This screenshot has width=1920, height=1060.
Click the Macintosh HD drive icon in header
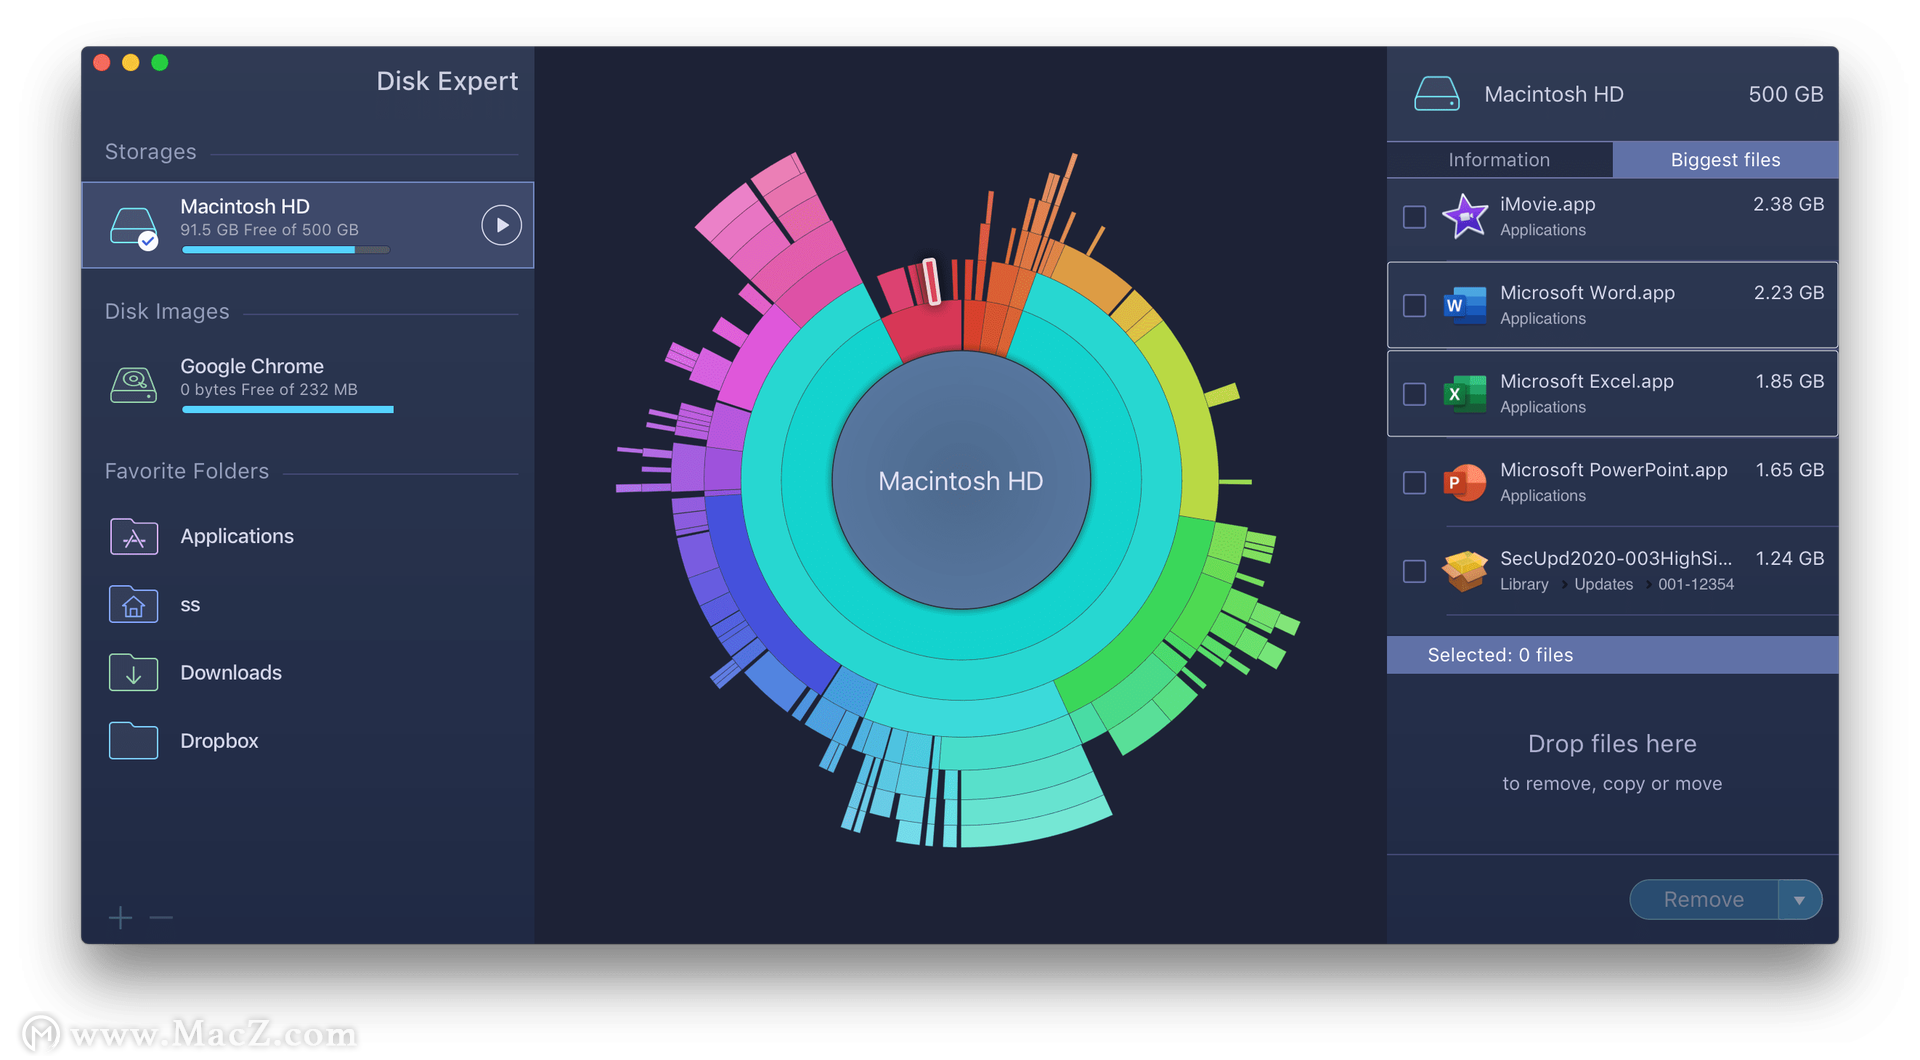pyautogui.click(x=1437, y=94)
